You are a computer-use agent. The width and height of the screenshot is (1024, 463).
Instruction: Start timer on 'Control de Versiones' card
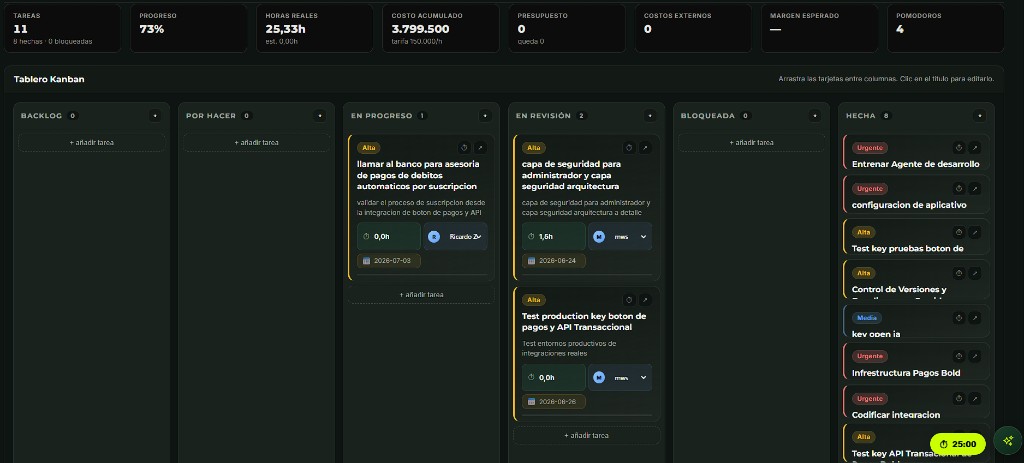click(959, 273)
